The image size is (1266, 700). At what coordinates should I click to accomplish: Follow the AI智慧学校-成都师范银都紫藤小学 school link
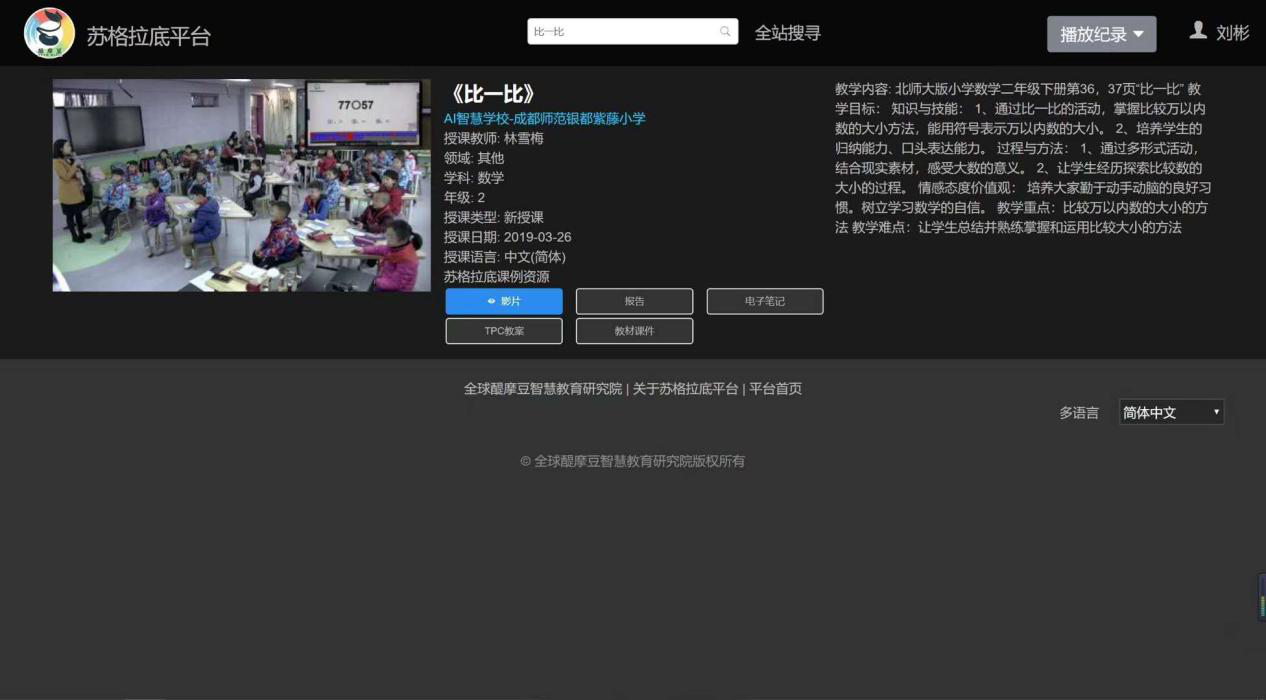click(544, 118)
